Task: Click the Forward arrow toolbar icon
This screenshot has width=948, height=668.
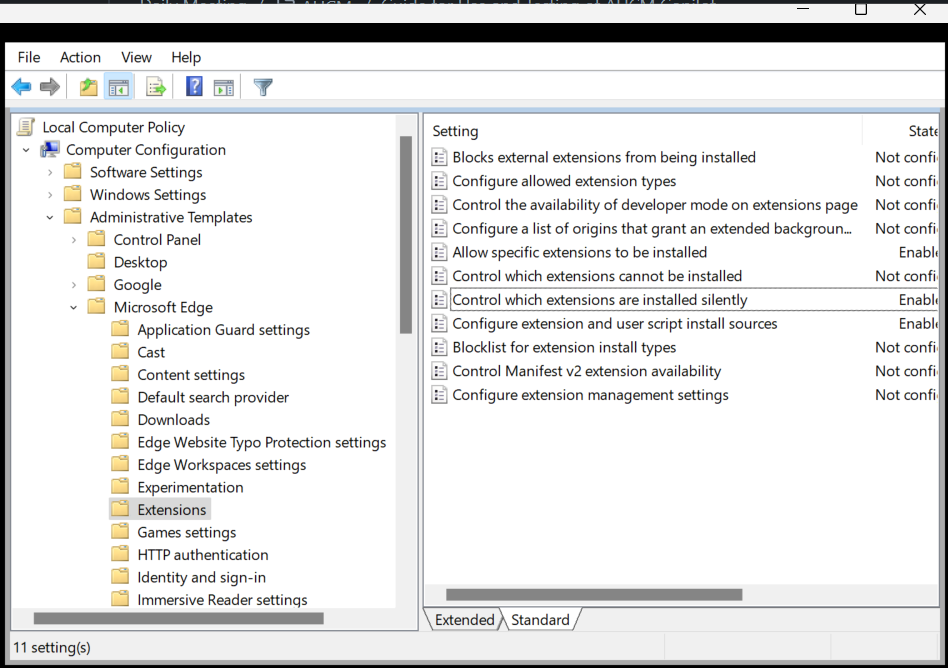Action: [50, 88]
